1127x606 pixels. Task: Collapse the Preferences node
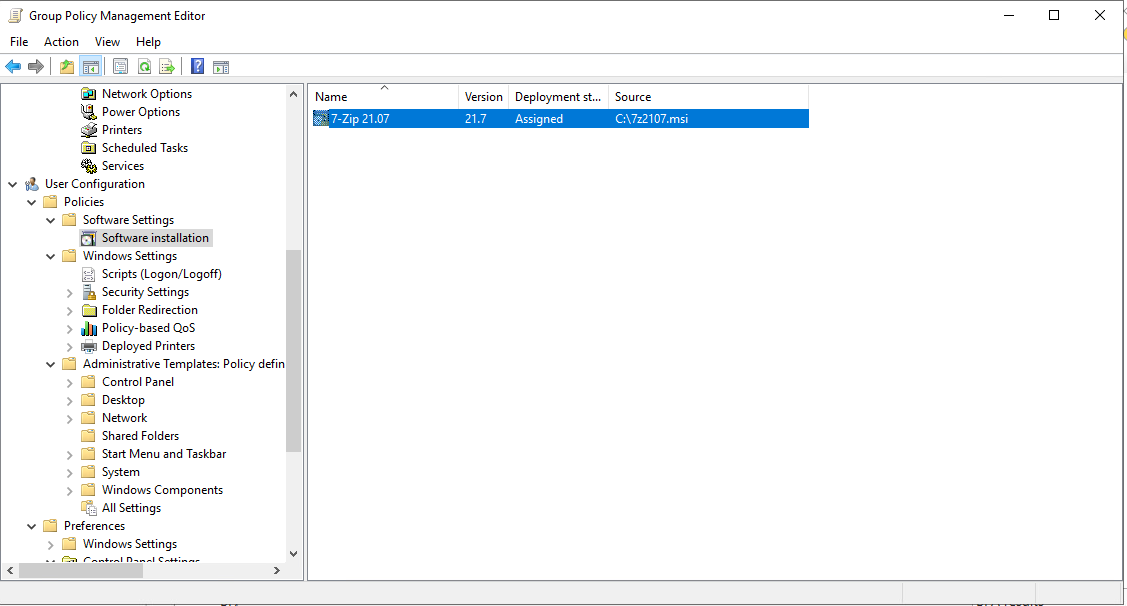[x=32, y=526]
